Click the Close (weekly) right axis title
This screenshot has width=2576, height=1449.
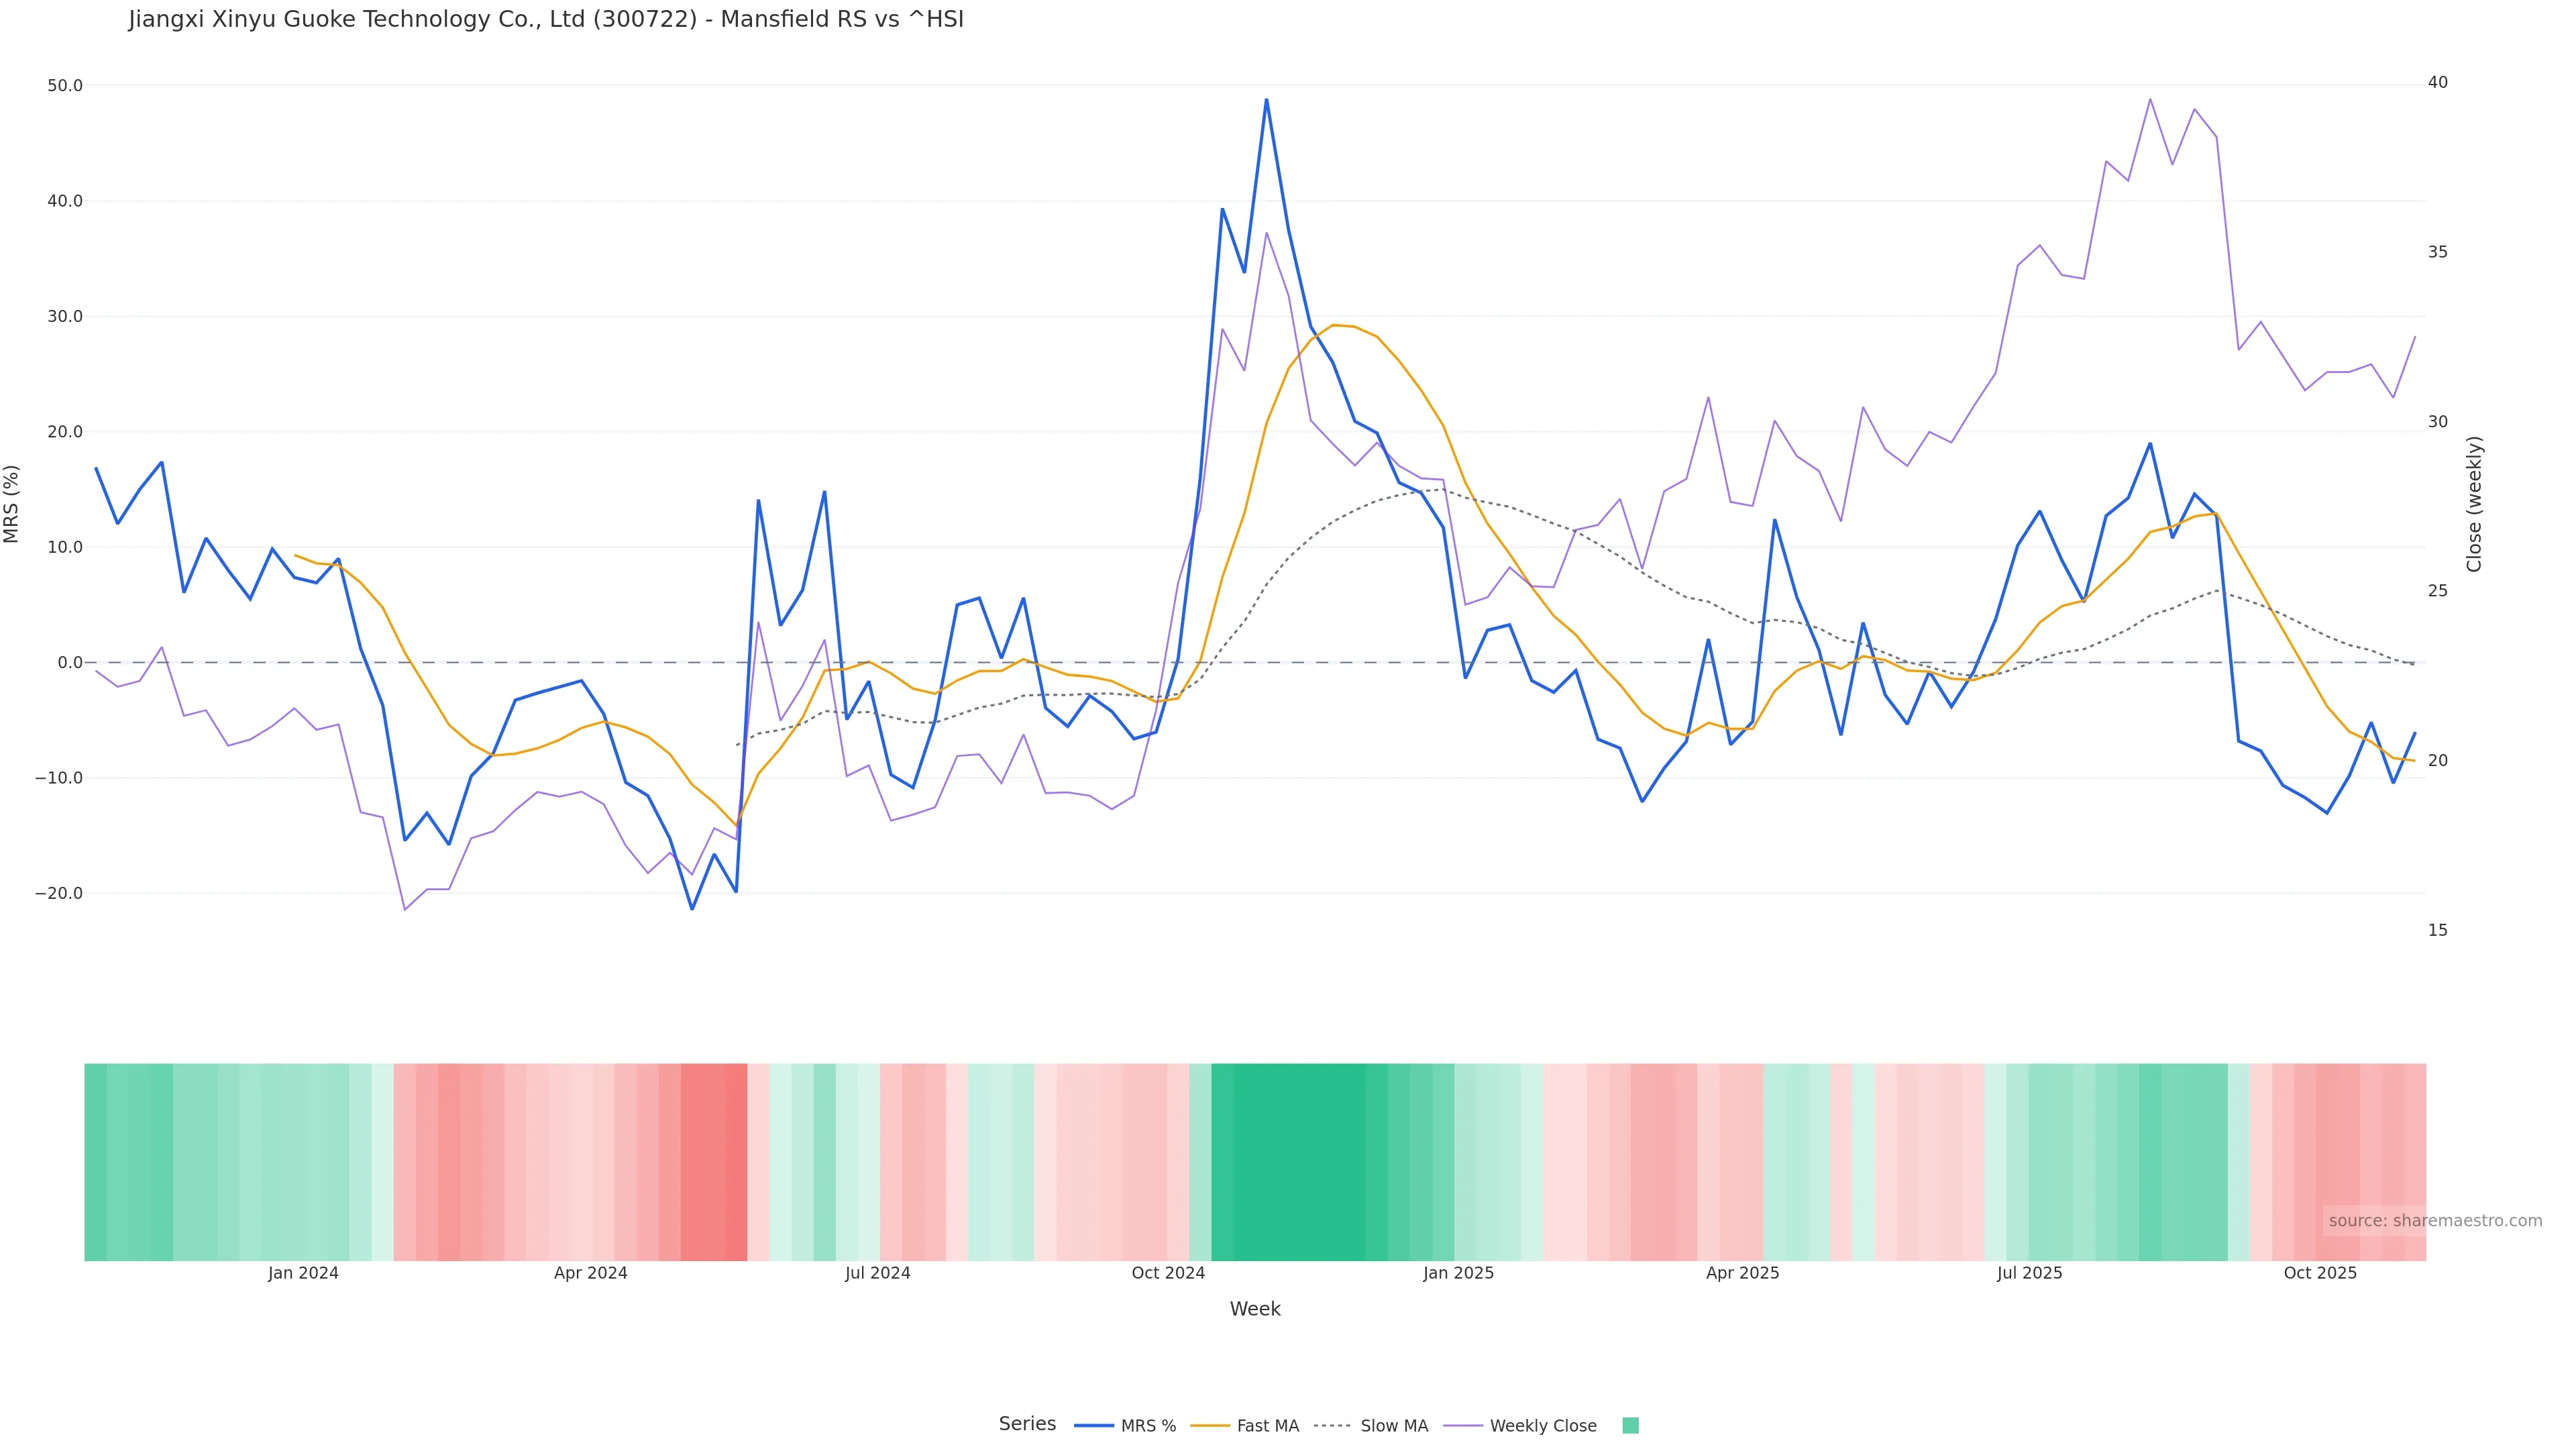pyautogui.click(x=2474, y=504)
